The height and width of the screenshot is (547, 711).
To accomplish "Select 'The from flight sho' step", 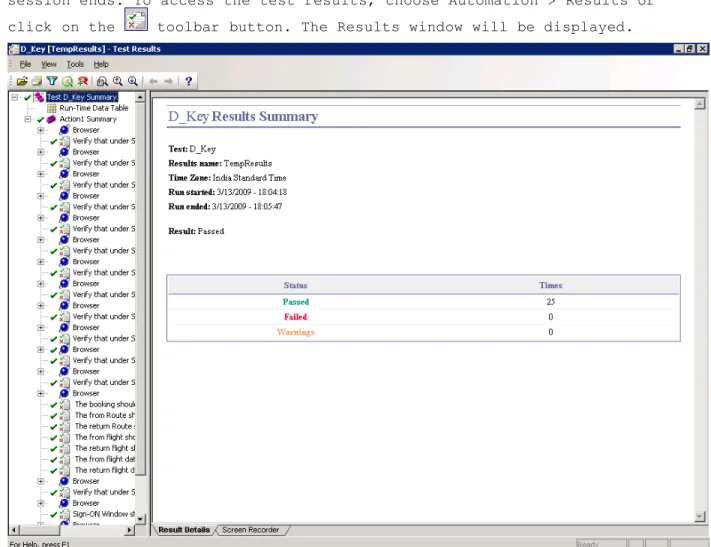I will (105, 437).
